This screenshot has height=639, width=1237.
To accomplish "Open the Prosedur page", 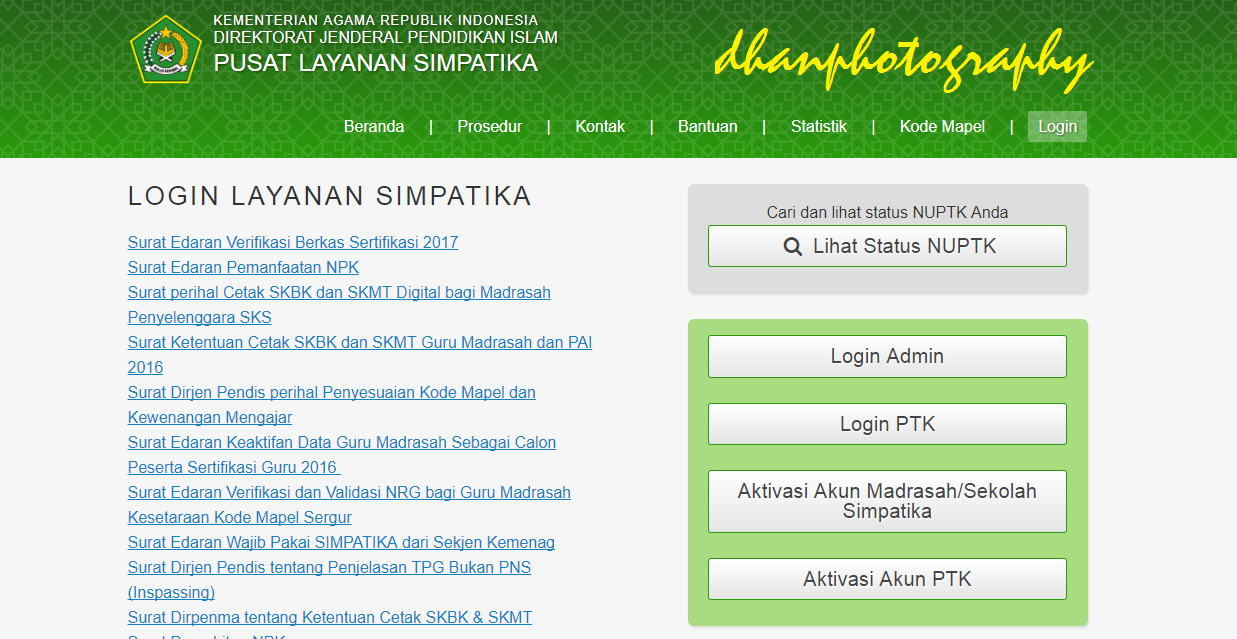I will [489, 126].
